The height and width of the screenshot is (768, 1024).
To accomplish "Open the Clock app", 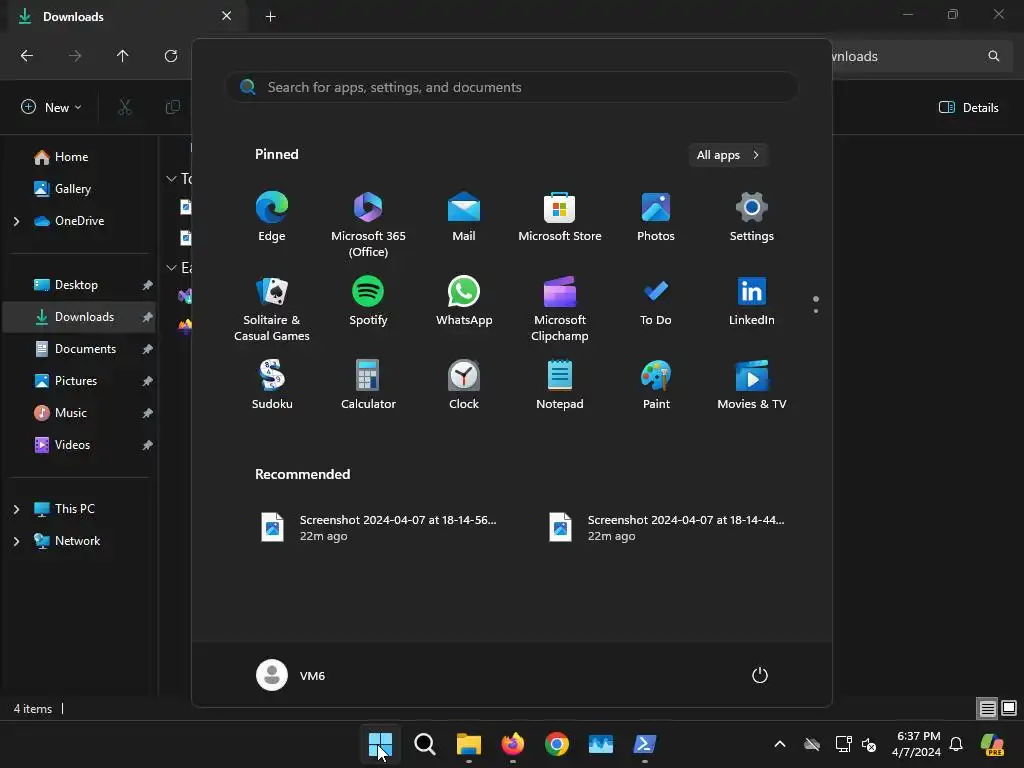I will pyautogui.click(x=464, y=385).
